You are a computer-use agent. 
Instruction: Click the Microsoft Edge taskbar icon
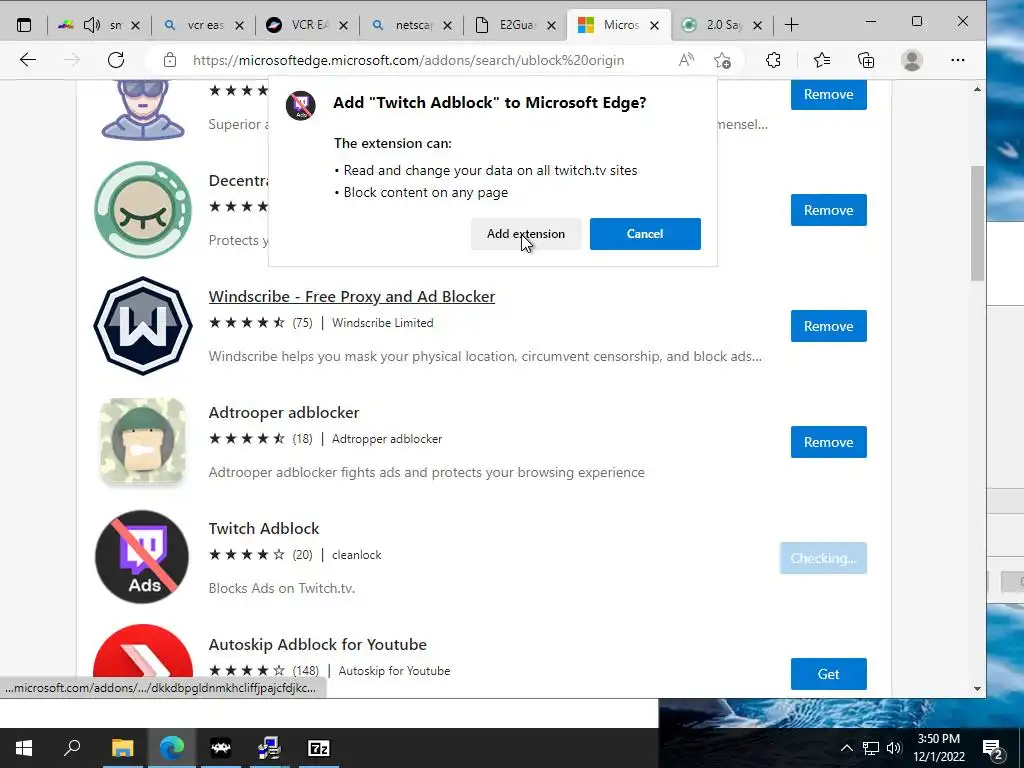pyautogui.click(x=172, y=748)
